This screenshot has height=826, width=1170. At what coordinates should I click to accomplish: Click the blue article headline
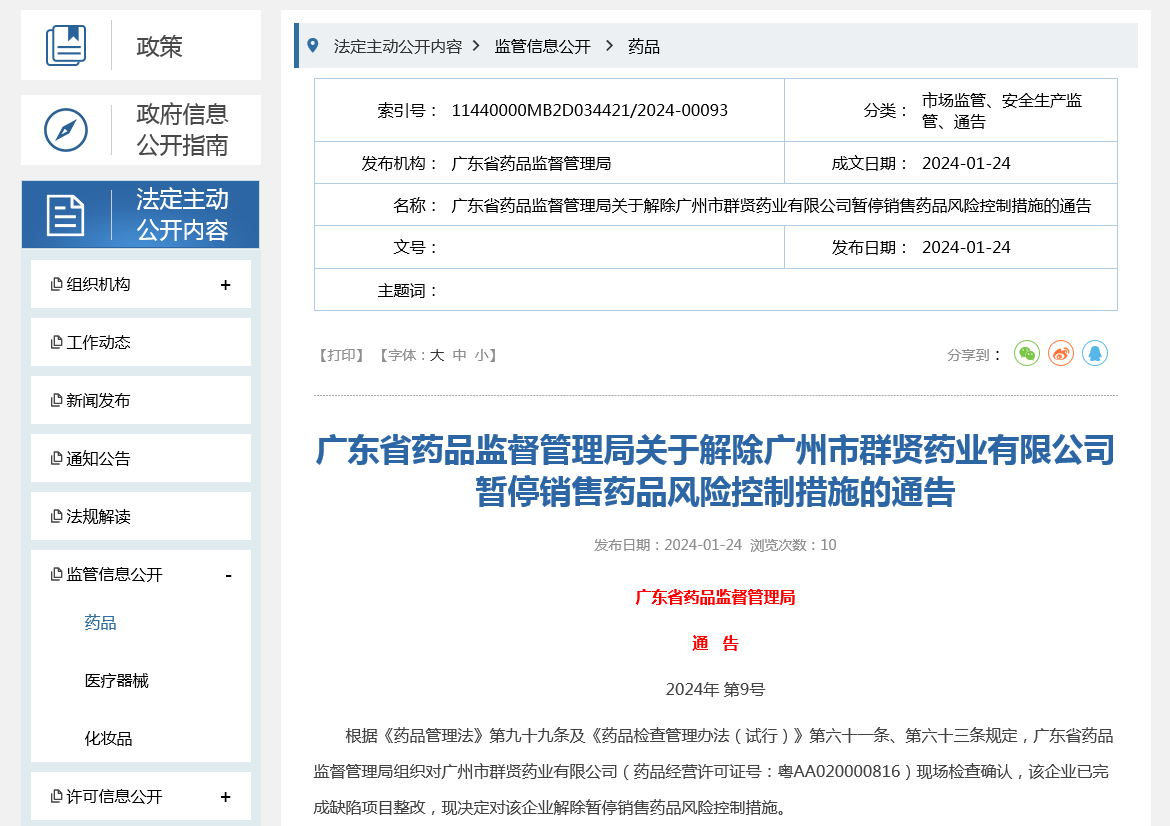coord(715,471)
